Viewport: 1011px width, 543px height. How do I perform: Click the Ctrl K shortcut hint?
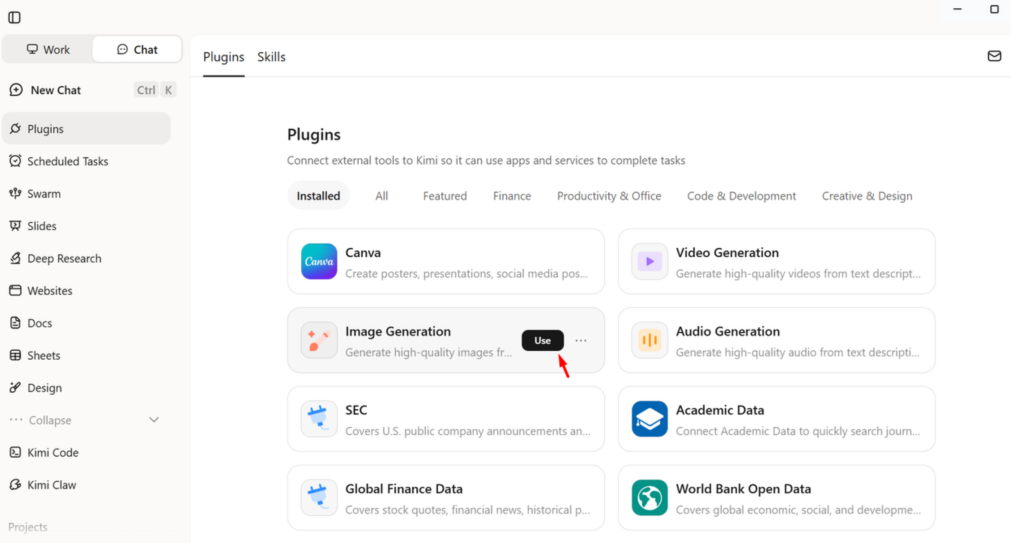[155, 90]
